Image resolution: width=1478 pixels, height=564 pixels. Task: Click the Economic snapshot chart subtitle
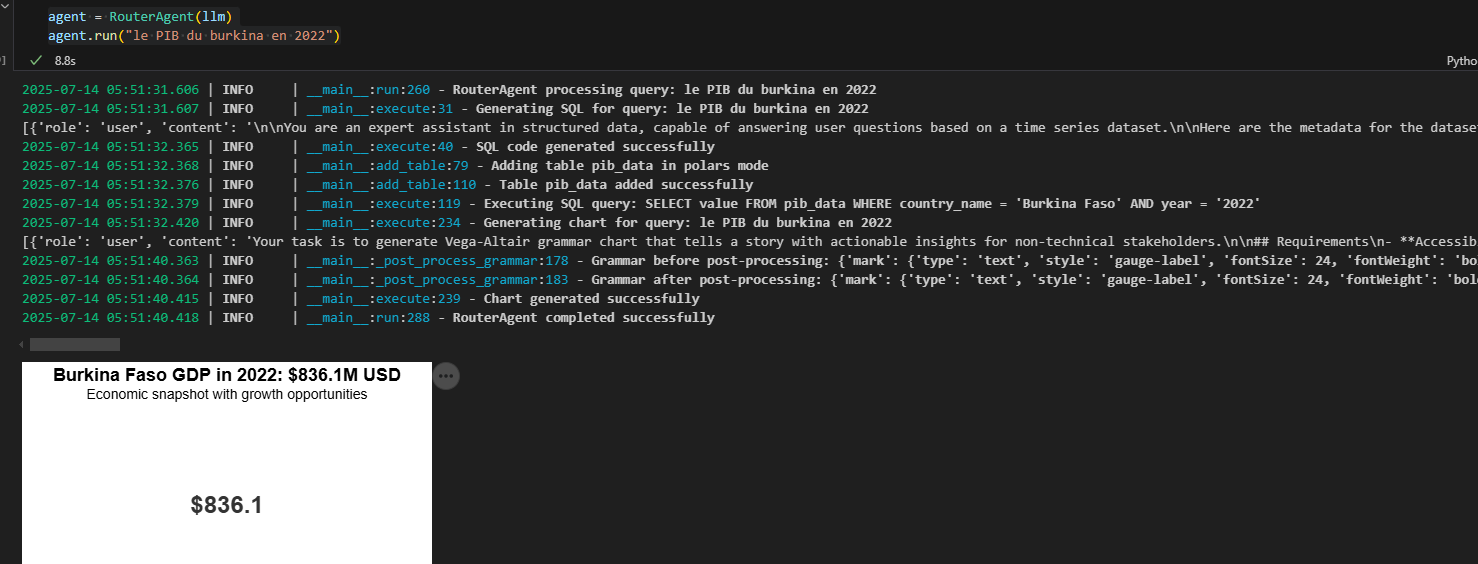227,394
